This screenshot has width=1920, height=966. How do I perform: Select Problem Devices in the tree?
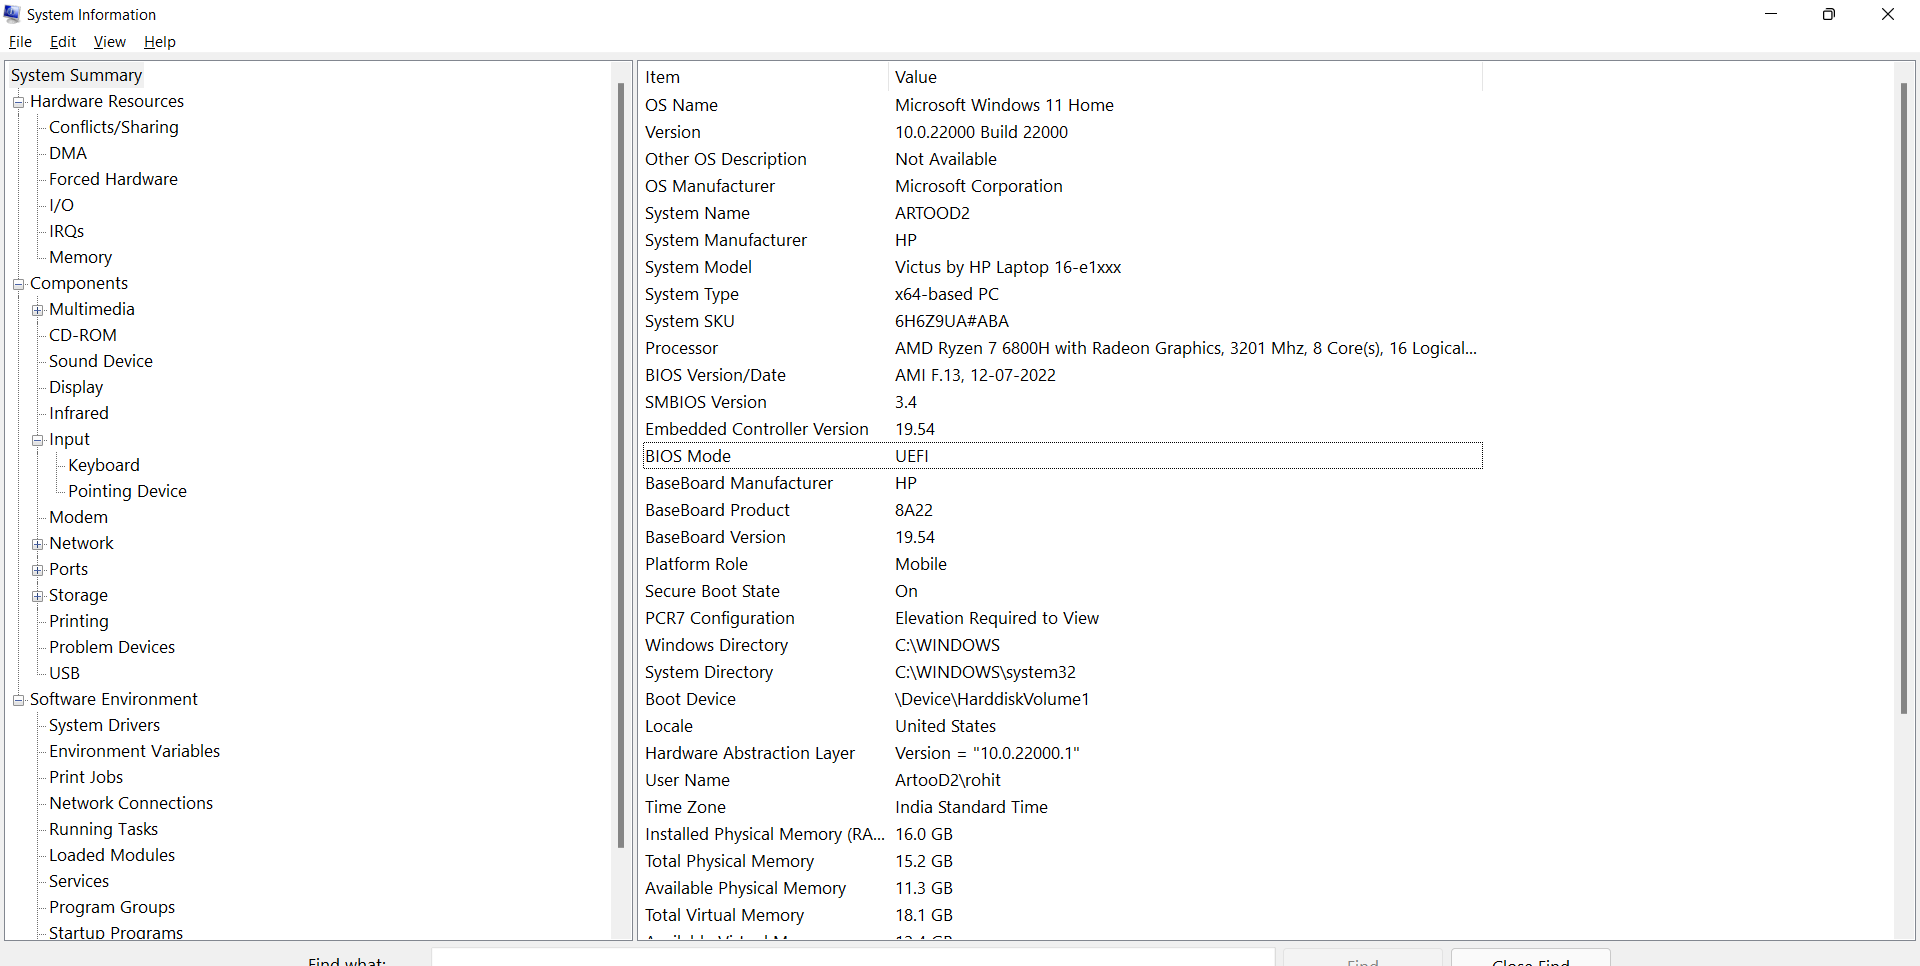112,647
